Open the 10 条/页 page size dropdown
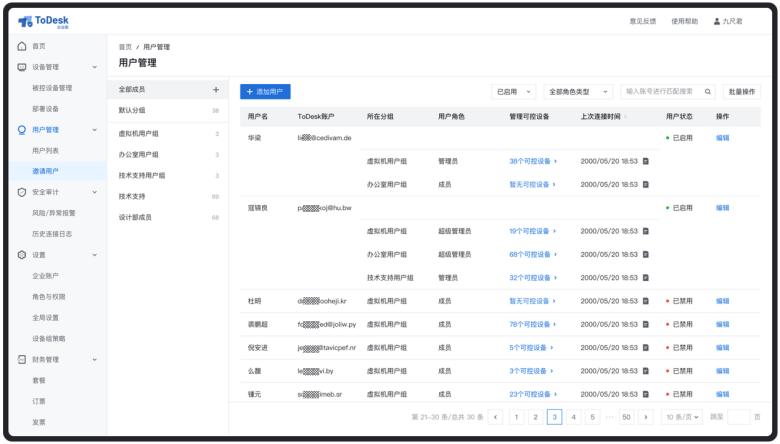The width and height of the screenshot is (780, 444). pyautogui.click(x=683, y=417)
